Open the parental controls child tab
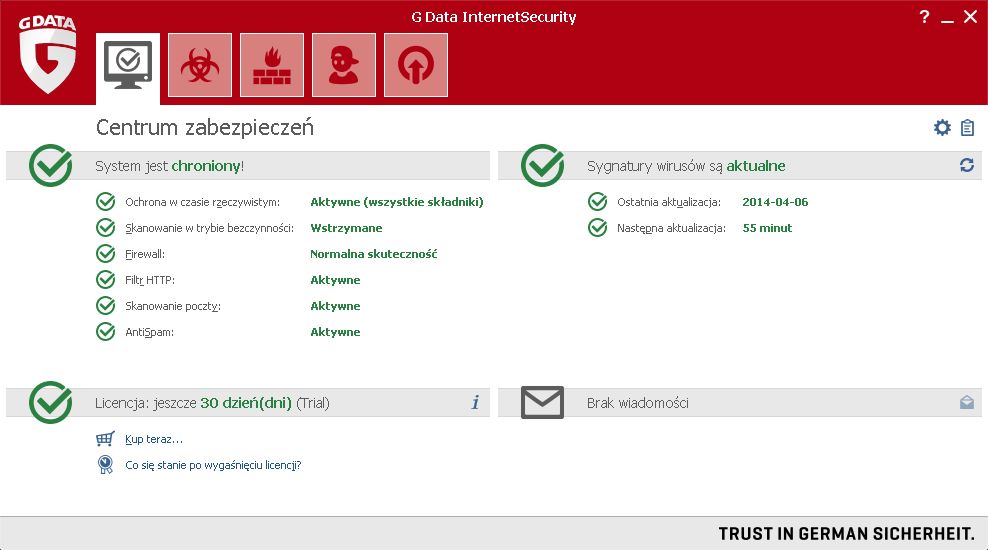The height and width of the screenshot is (550, 988). pos(343,65)
